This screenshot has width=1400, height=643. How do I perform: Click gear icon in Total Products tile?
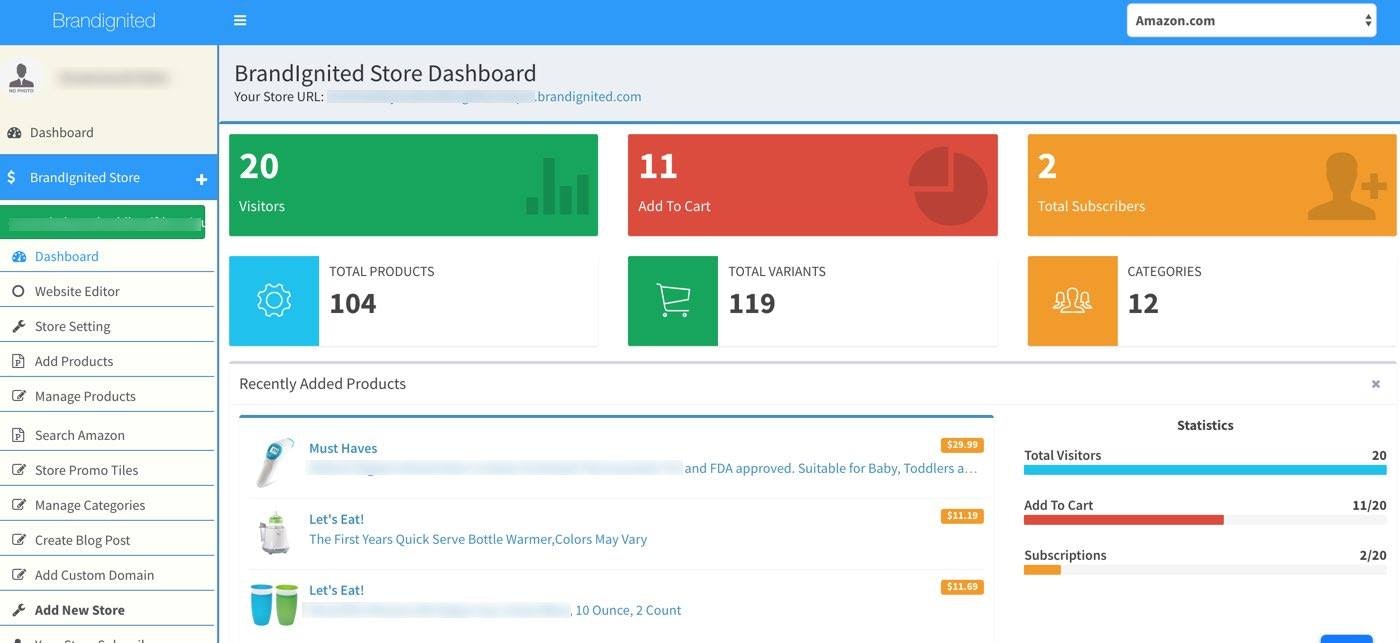(x=274, y=301)
